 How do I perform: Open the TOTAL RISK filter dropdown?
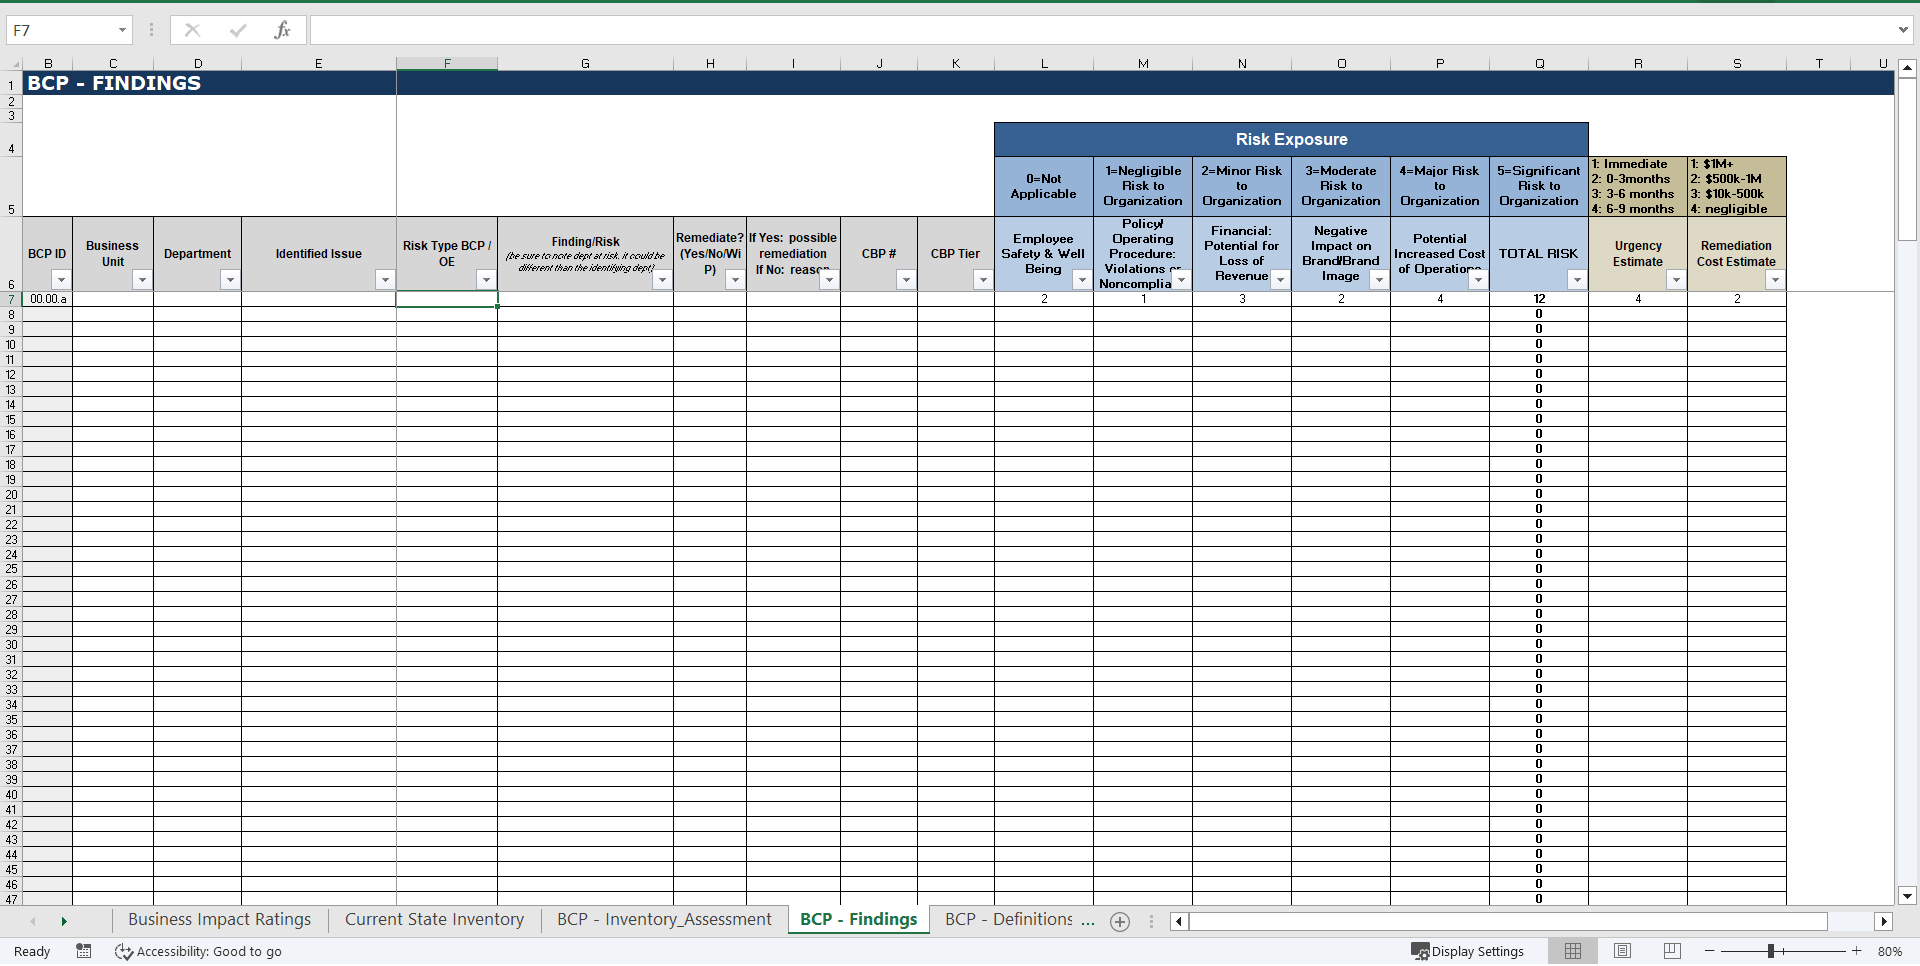[1577, 280]
